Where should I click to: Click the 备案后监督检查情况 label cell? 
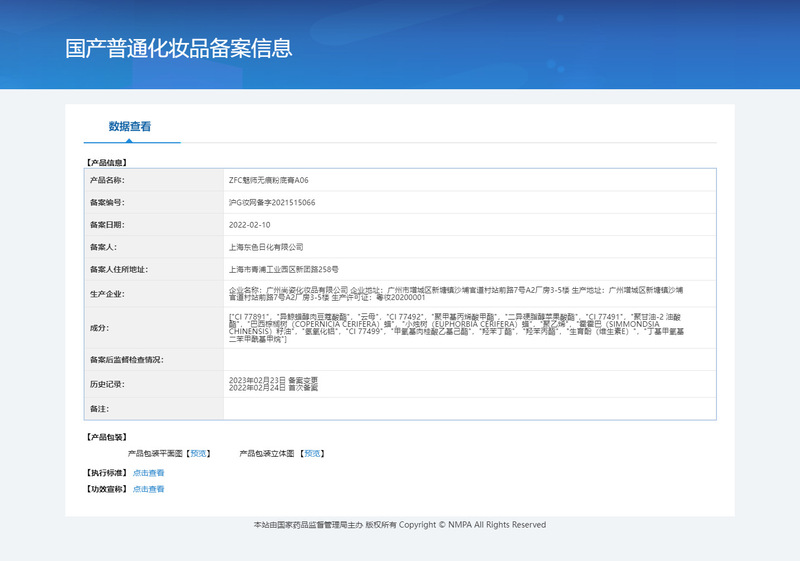(154, 360)
